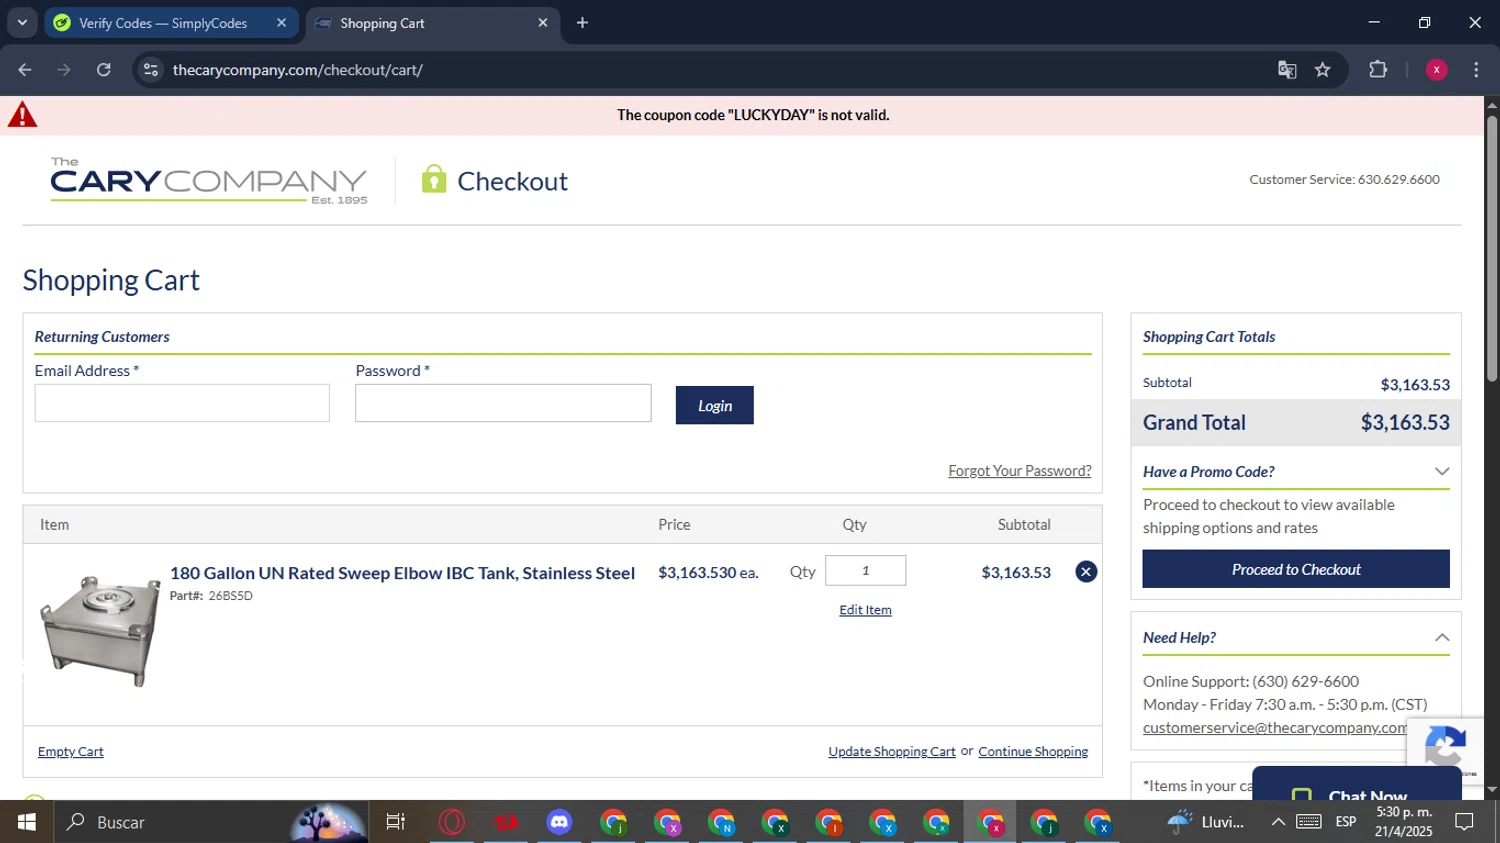Open the Windows notification center
The image size is (1500, 843).
(x=1465, y=822)
